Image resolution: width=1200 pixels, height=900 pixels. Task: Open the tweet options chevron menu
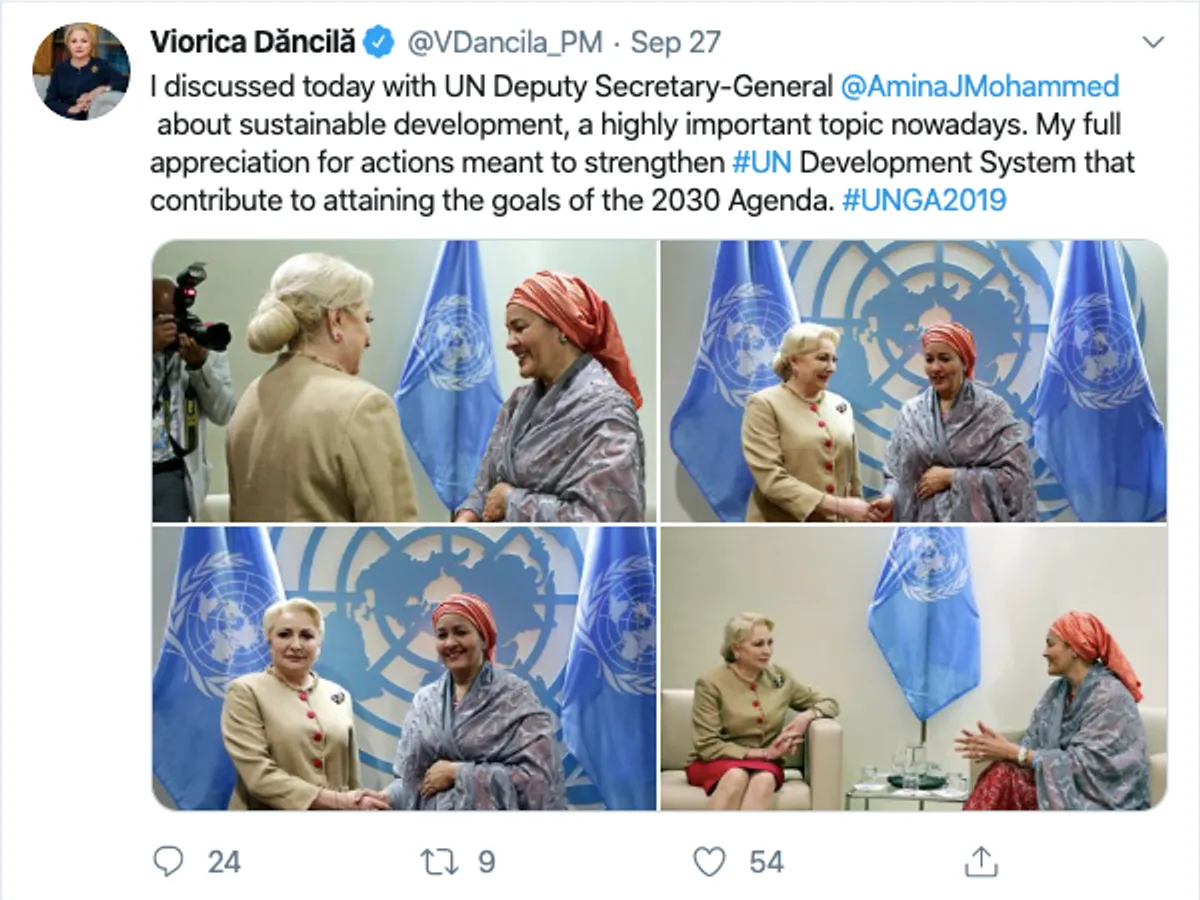[x=1153, y=42]
